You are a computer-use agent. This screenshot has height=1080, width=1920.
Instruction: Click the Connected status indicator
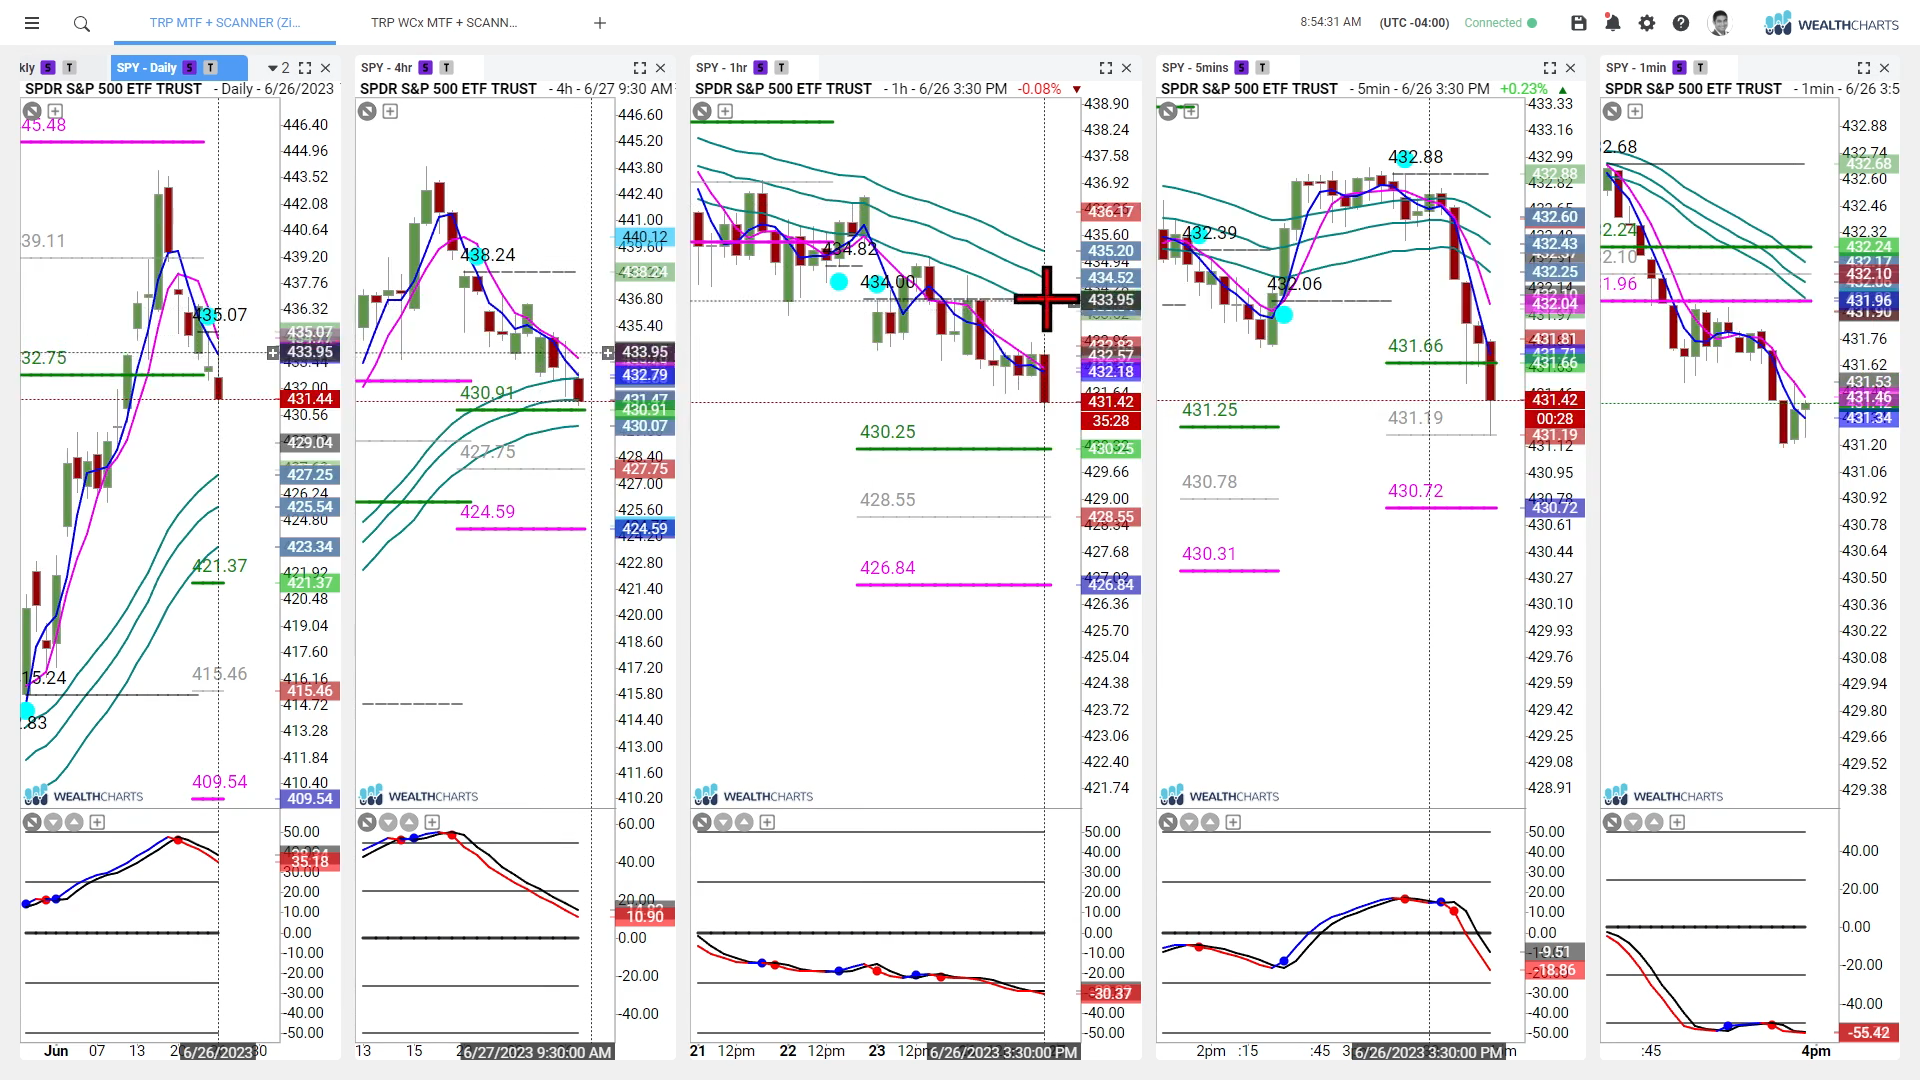[1500, 23]
